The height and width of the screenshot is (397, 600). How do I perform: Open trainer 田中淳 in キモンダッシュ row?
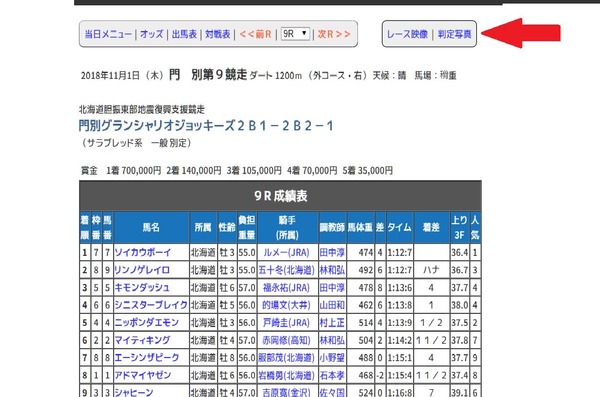[332, 288]
